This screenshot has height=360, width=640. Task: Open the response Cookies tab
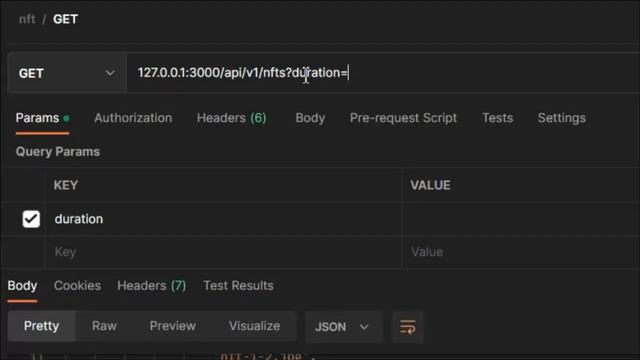(x=78, y=286)
